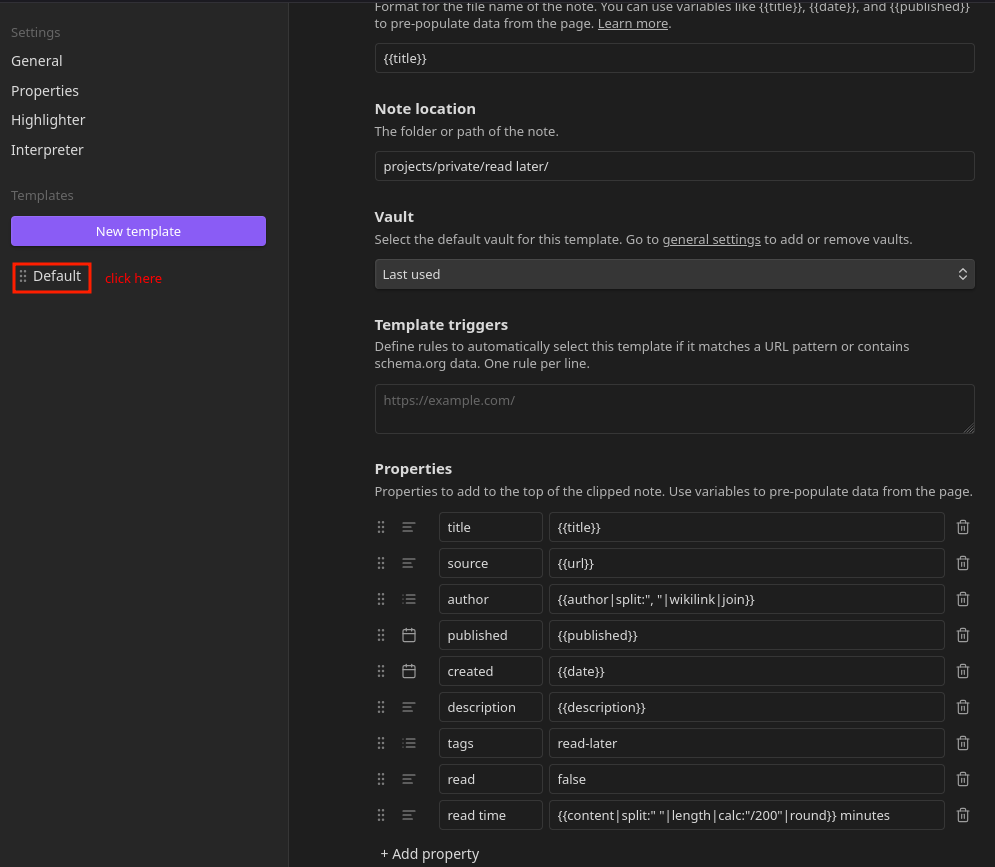This screenshot has height=867, width=995.
Task: Focus the Template triggers text area
Action: click(674, 409)
